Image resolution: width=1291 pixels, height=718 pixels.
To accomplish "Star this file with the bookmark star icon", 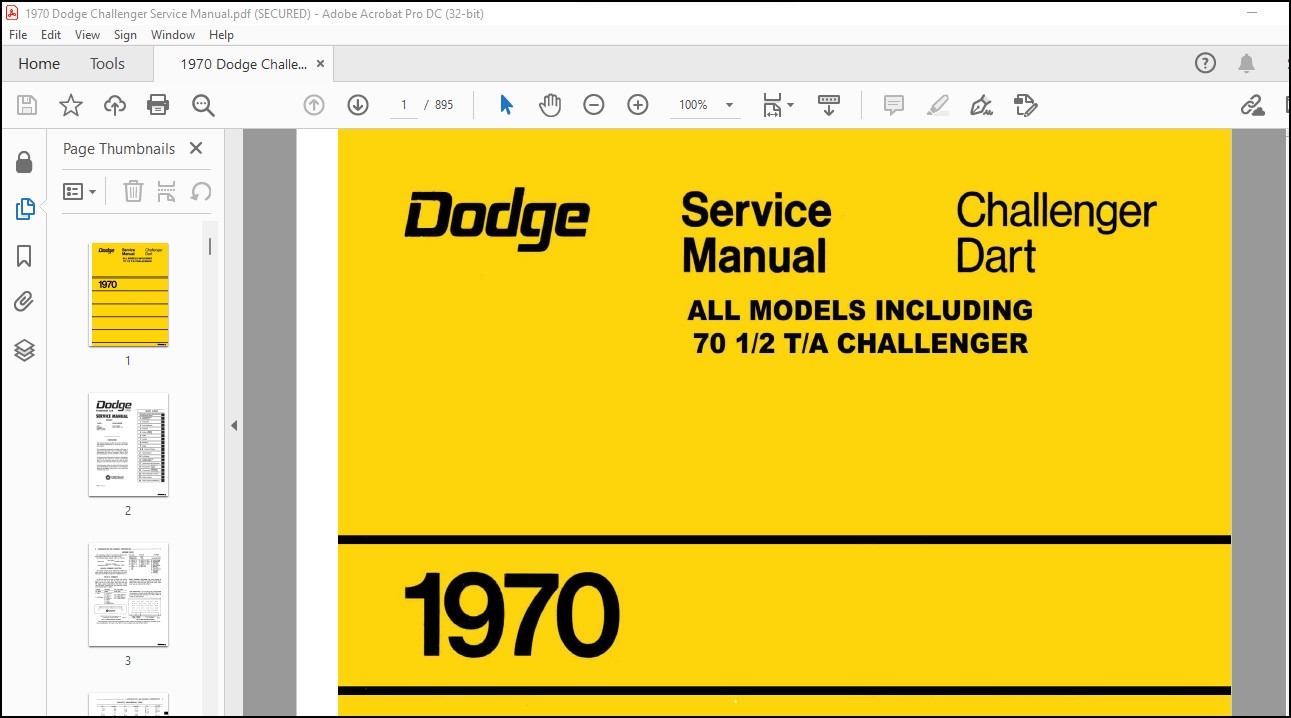I will point(71,105).
